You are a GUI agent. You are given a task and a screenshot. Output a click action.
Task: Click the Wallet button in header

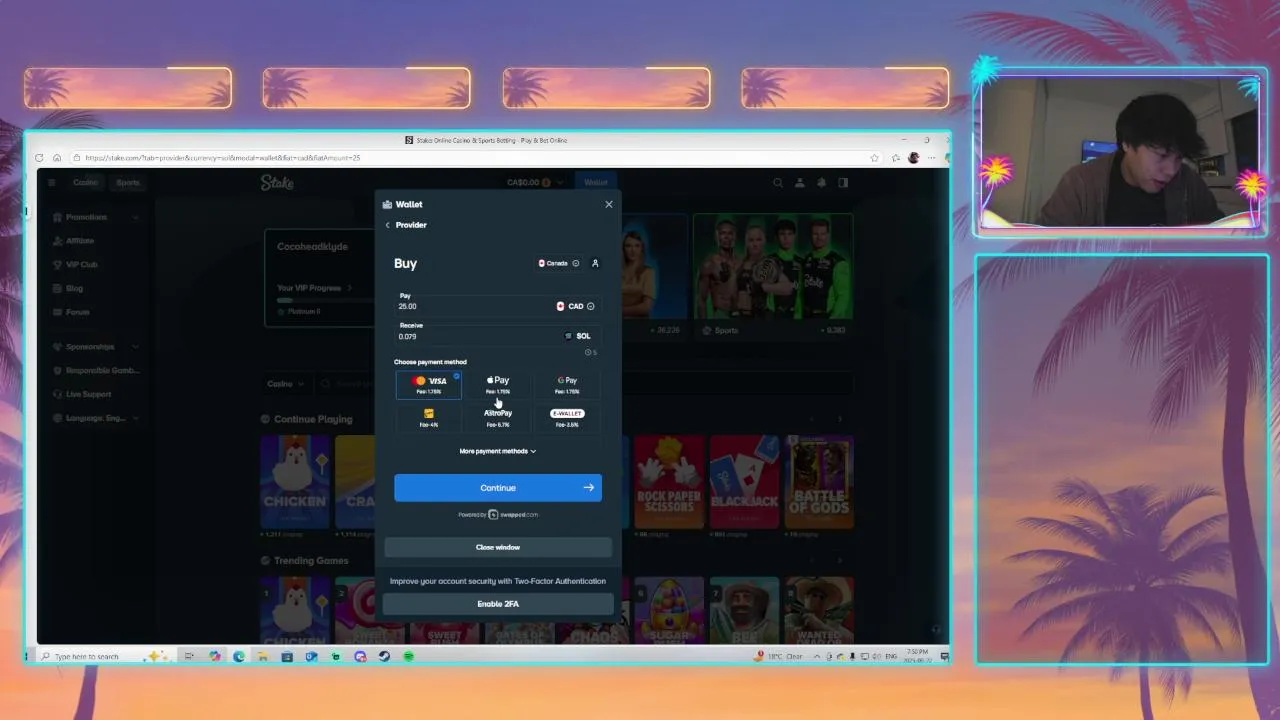[x=596, y=182]
